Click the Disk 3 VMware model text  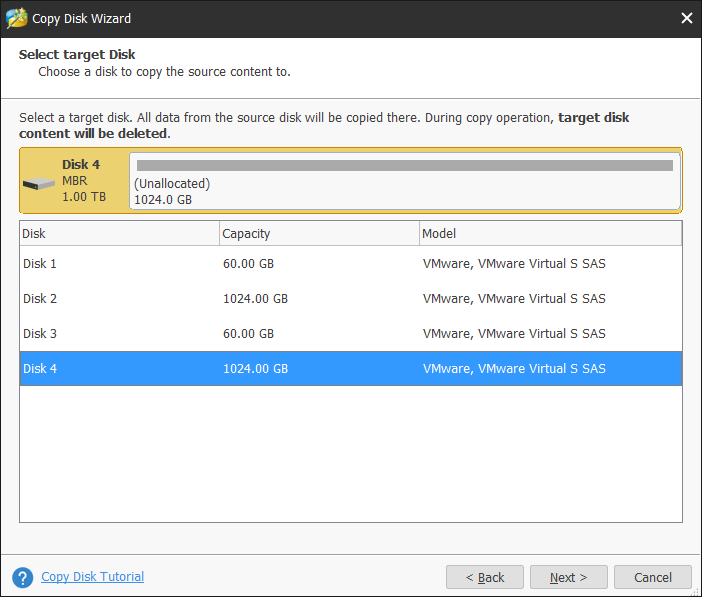[x=514, y=333]
